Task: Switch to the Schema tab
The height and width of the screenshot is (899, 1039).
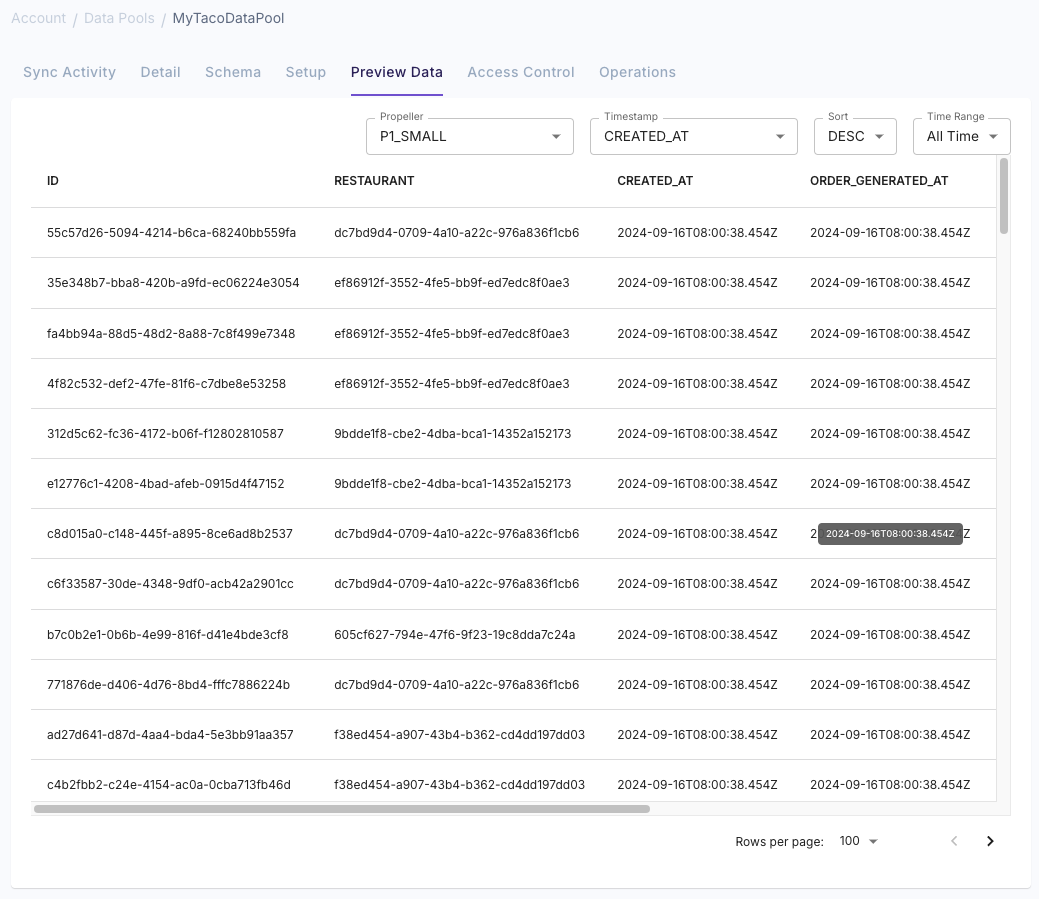Action: coord(233,72)
